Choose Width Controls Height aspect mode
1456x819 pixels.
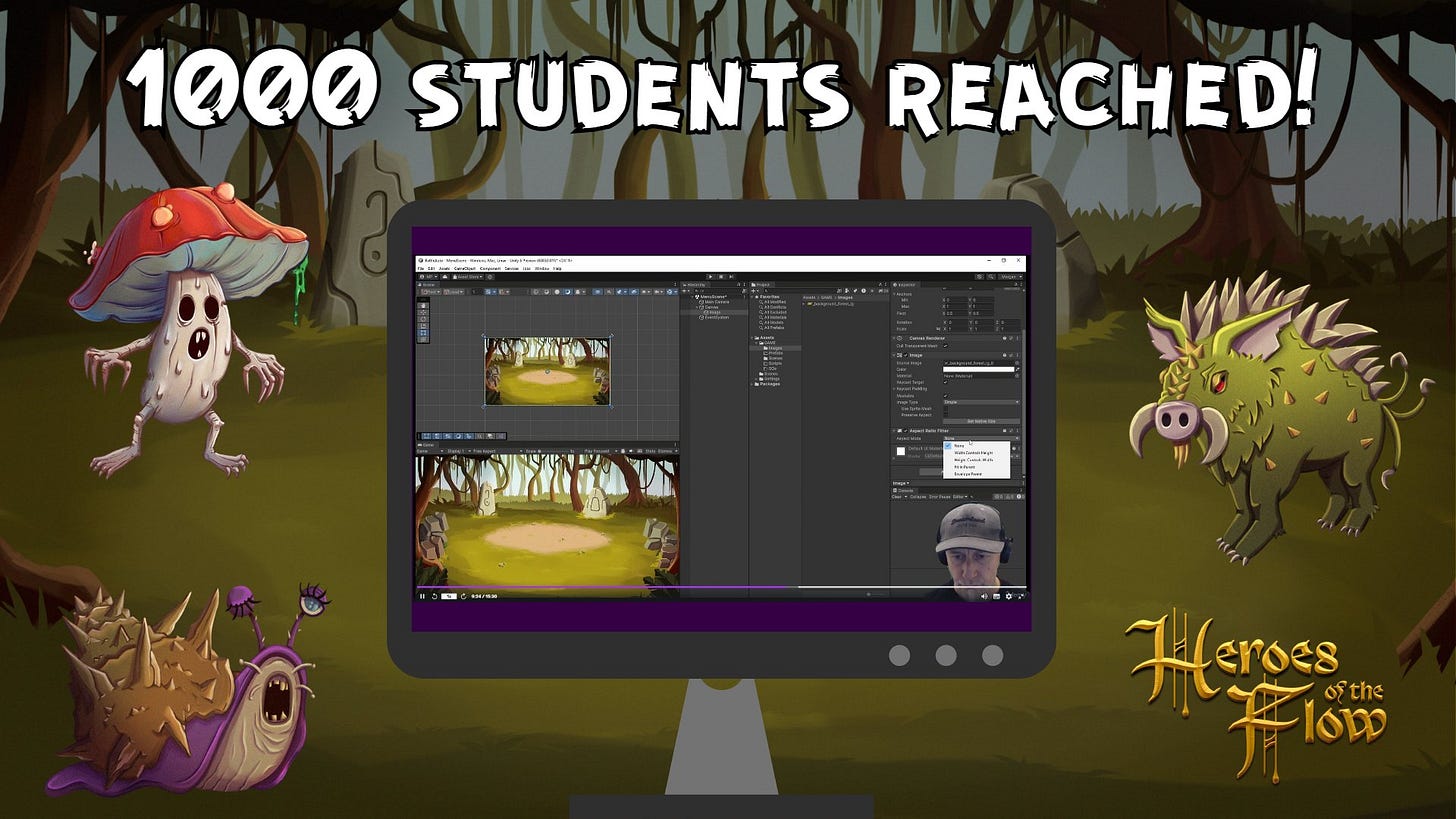[x=974, y=453]
